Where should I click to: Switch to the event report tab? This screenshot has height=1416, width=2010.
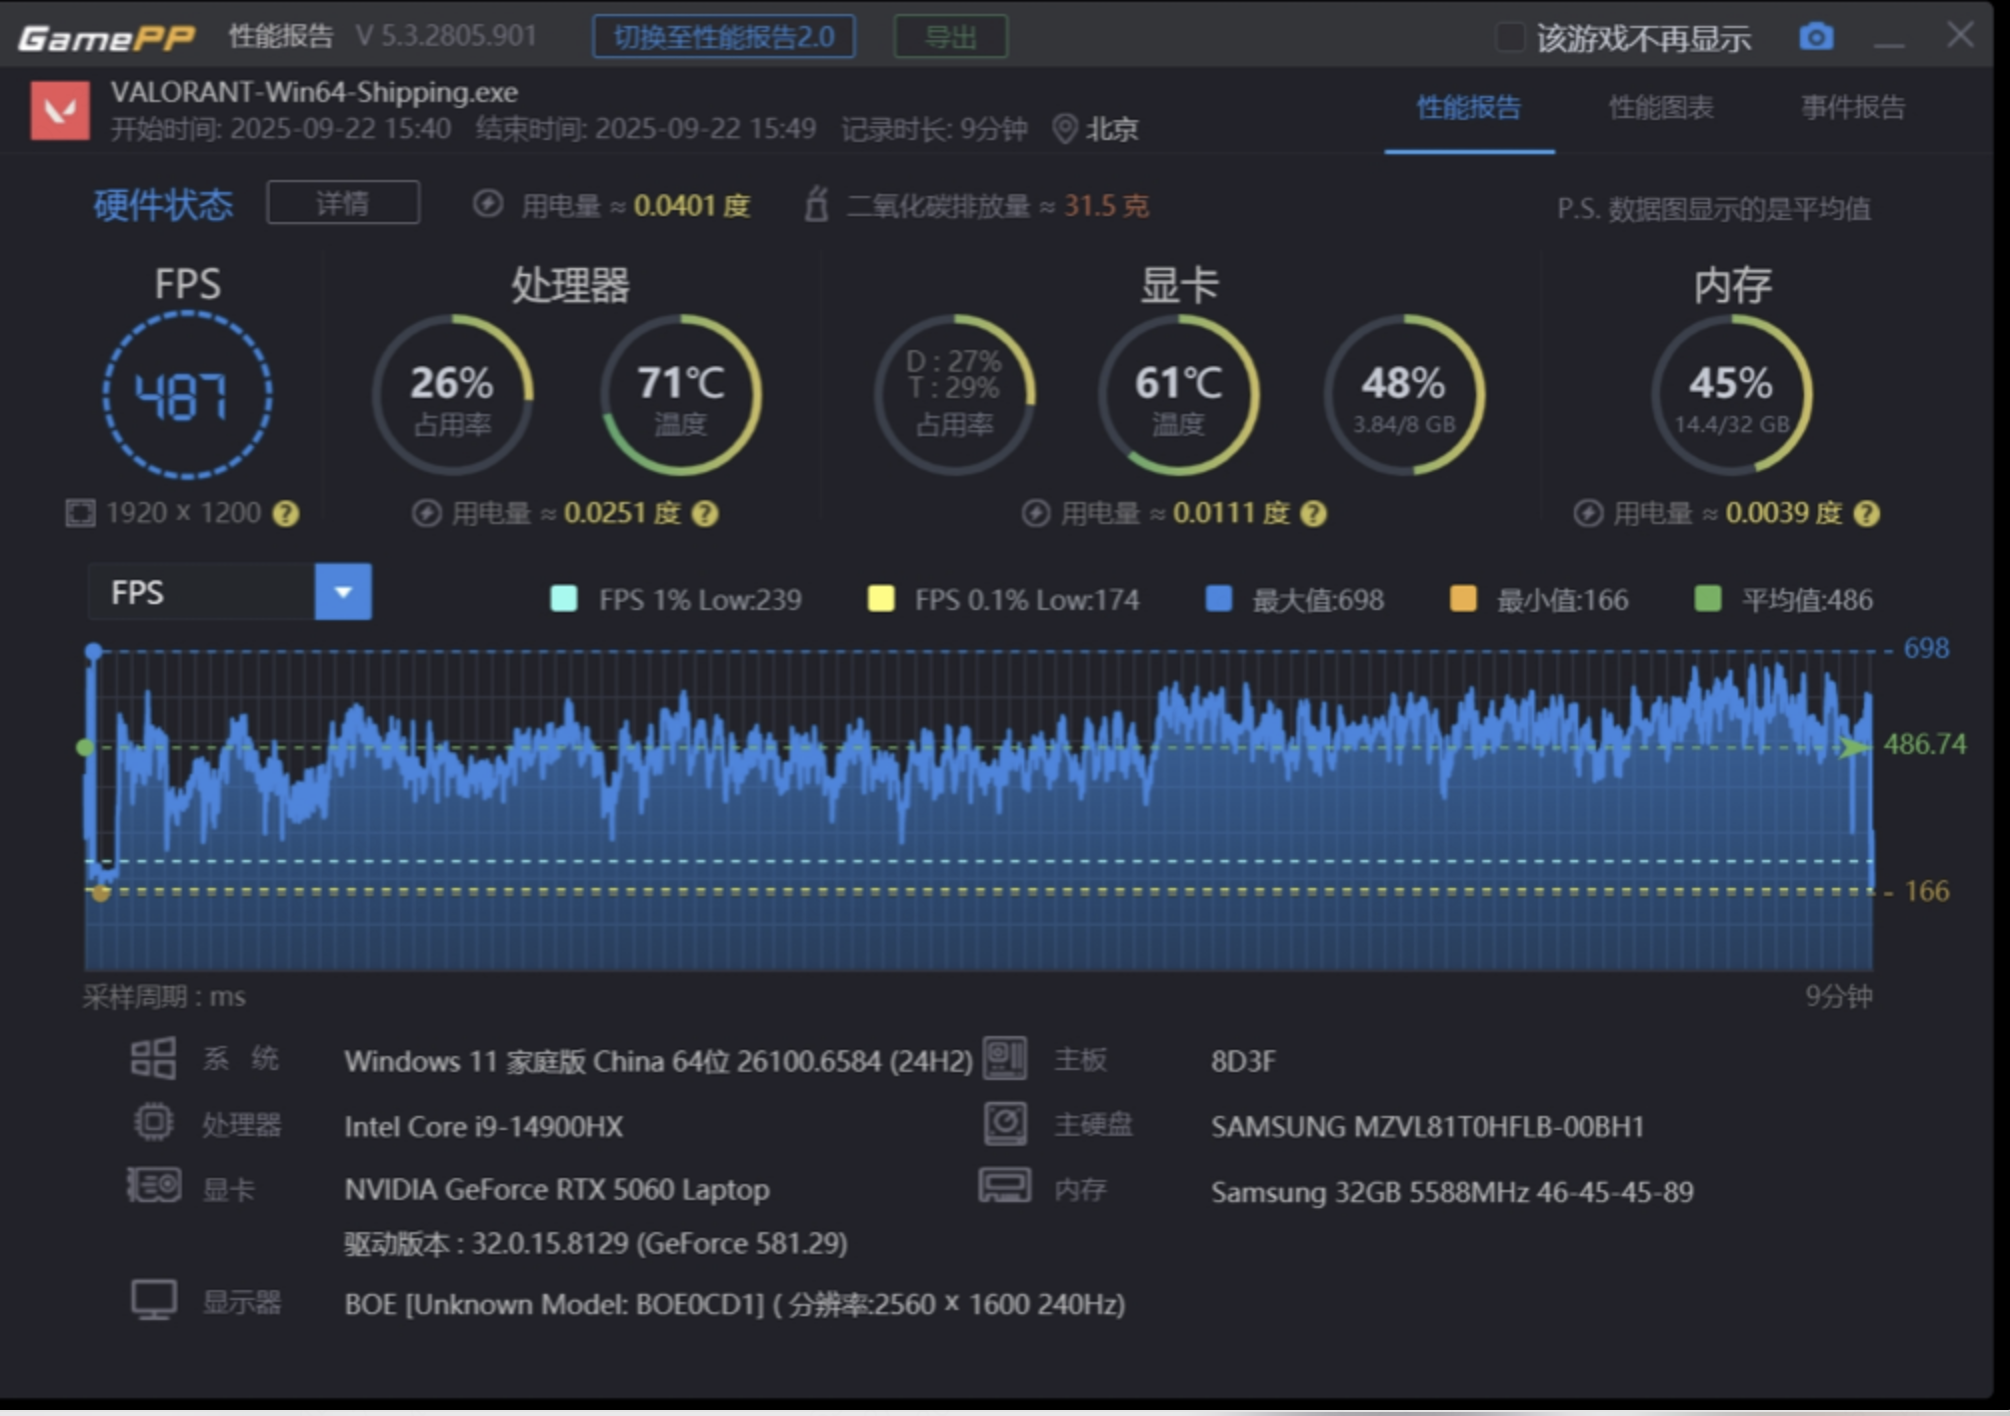click(1852, 107)
